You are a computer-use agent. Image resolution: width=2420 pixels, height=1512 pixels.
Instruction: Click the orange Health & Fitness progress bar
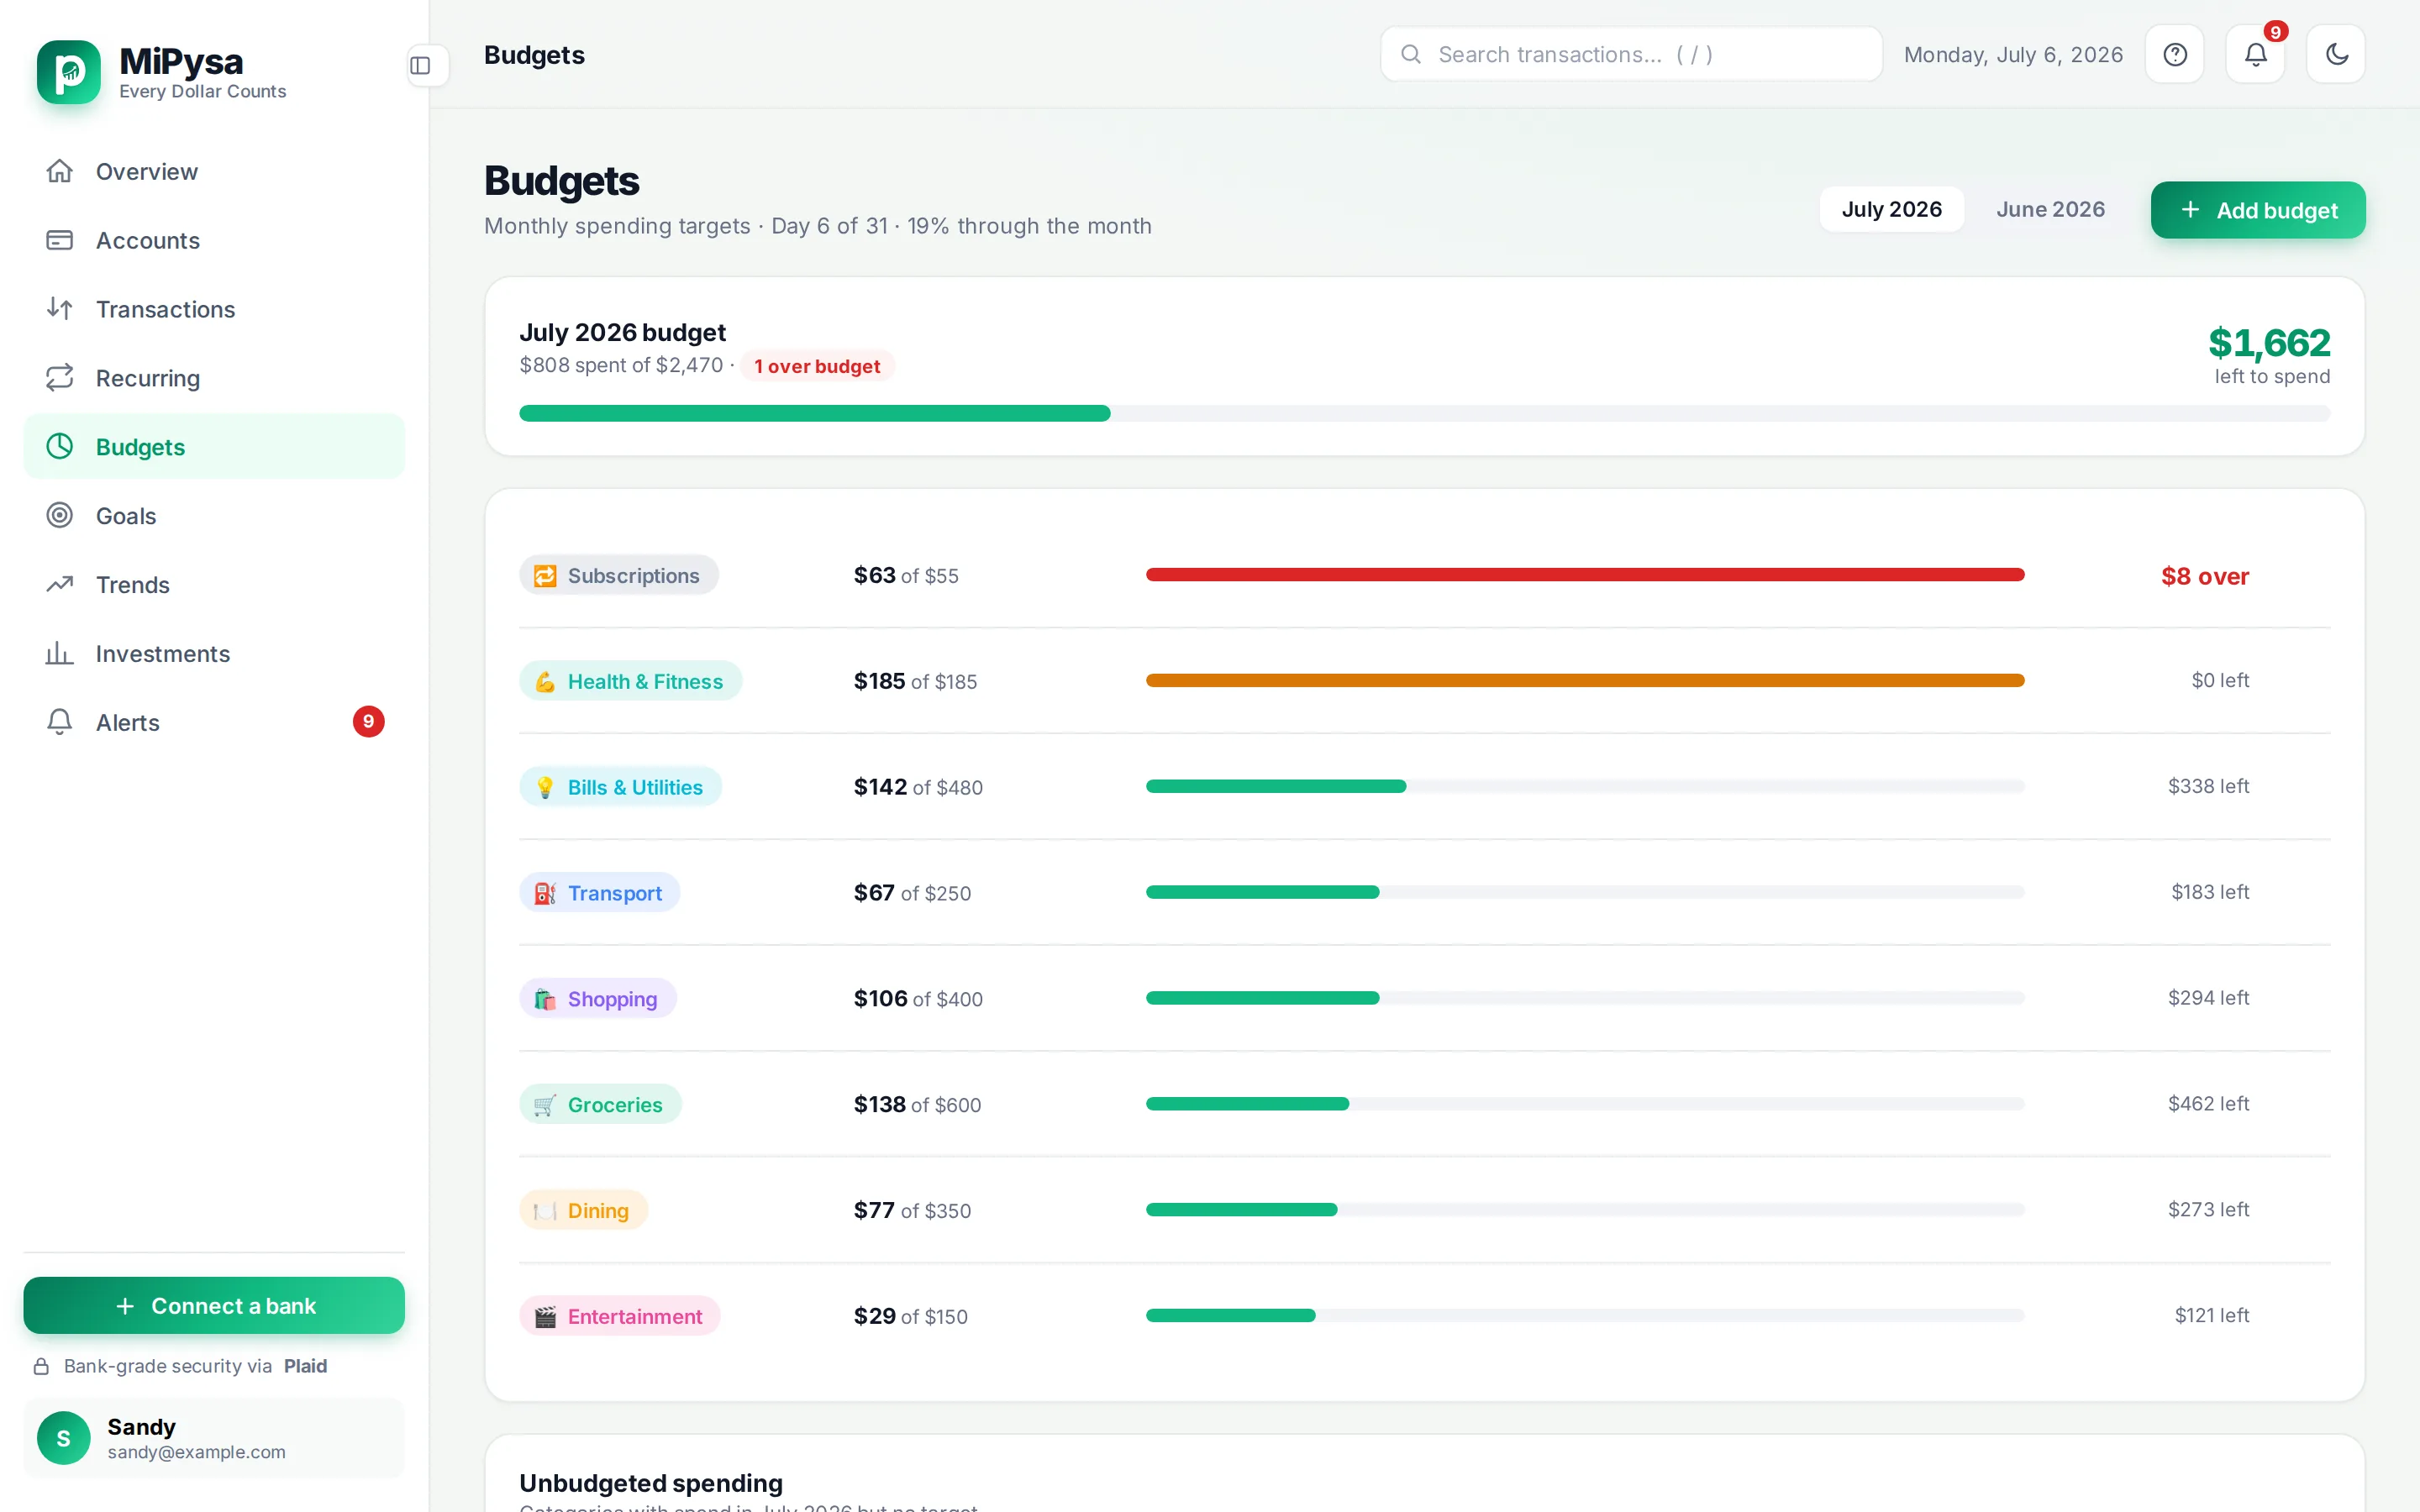coord(1585,681)
